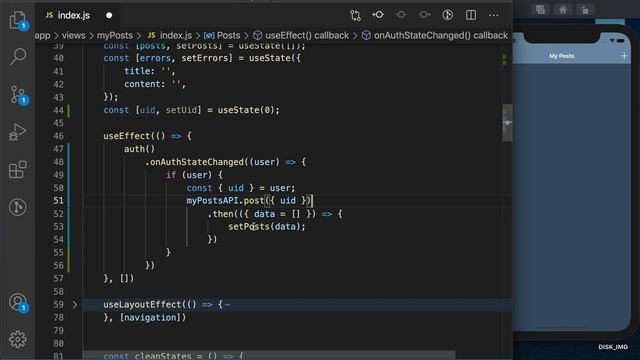This screenshot has width=640, height=360.
Task: Open the Search view in activity bar
Action: [x=18, y=56]
